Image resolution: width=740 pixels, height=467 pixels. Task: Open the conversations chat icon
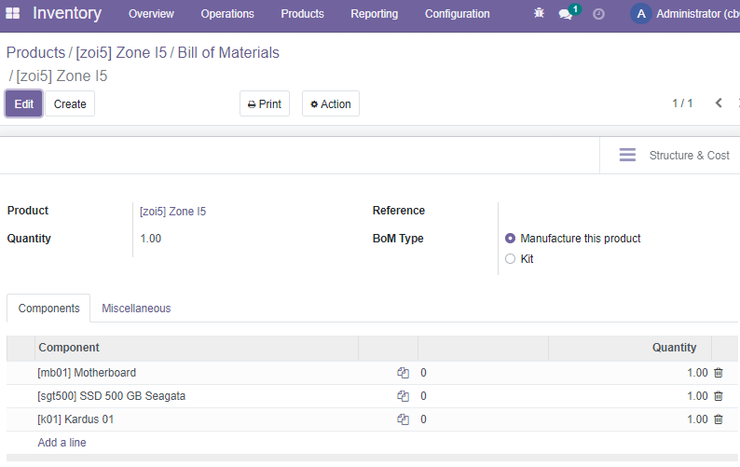tap(565, 14)
